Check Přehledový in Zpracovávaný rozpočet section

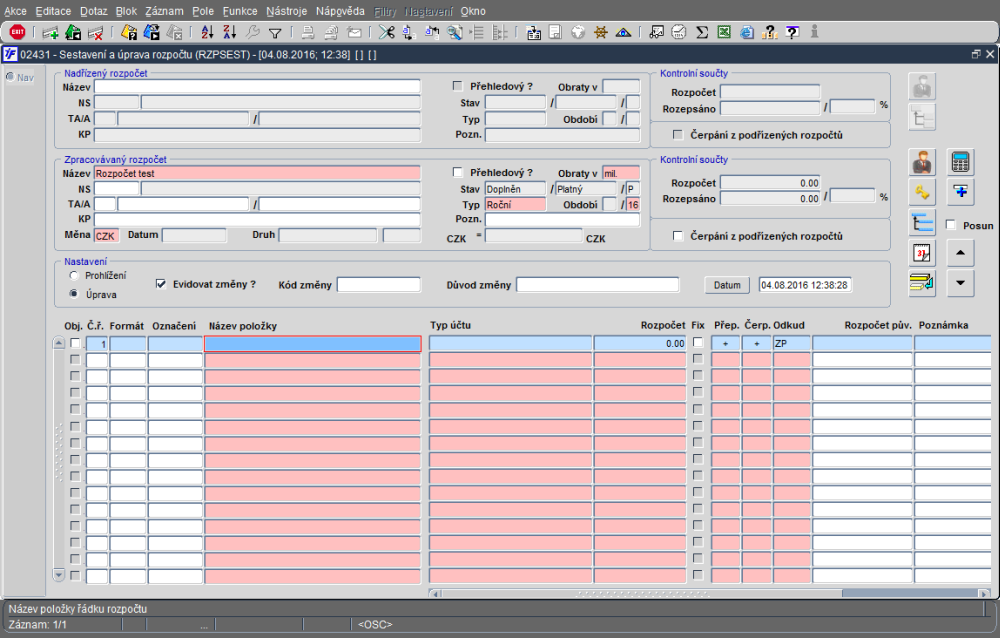(x=458, y=172)
